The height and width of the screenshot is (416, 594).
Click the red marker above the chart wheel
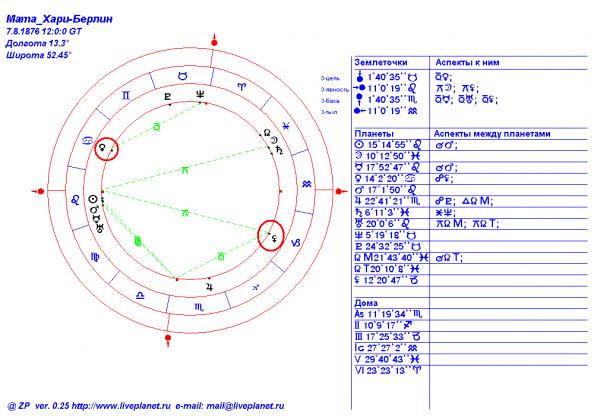(x=214, y=41)
